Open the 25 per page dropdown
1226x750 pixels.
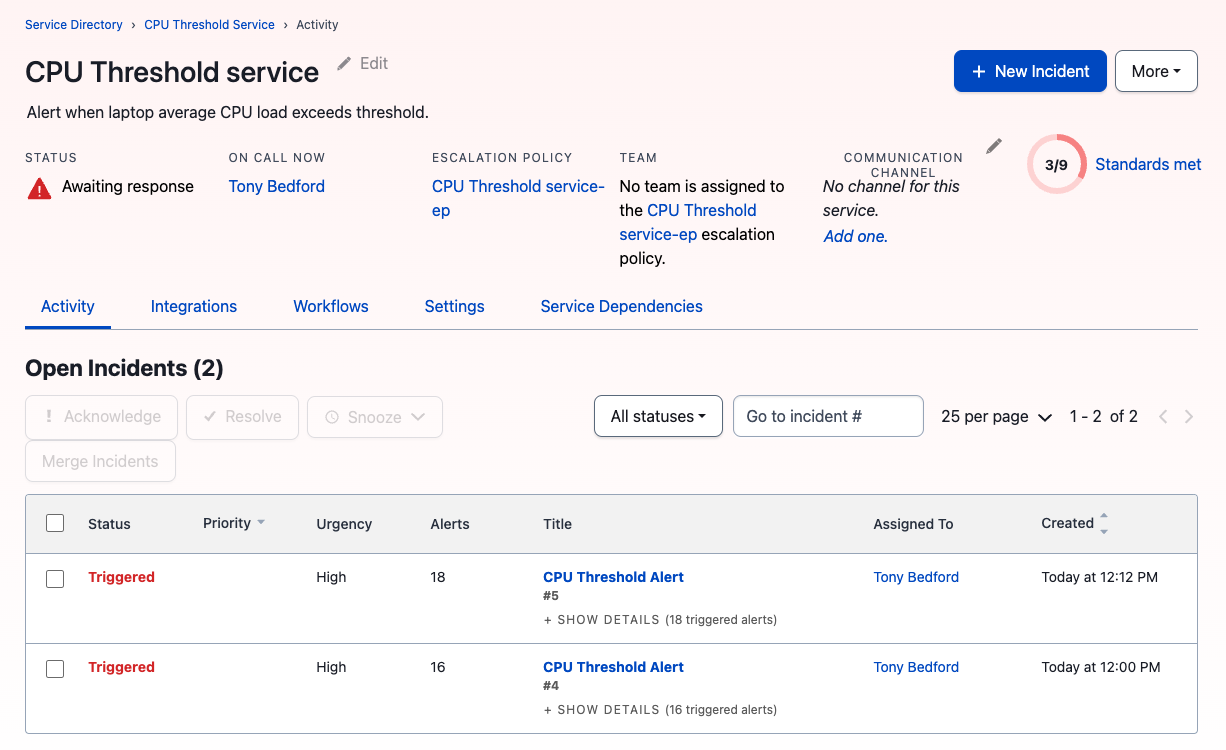(996, 416)
